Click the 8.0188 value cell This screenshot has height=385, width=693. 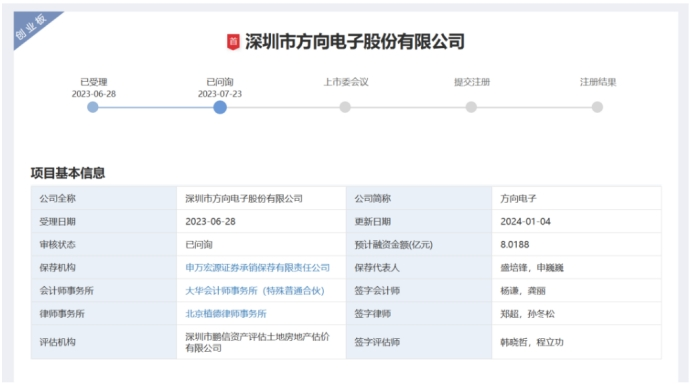(x=577, y=244)
